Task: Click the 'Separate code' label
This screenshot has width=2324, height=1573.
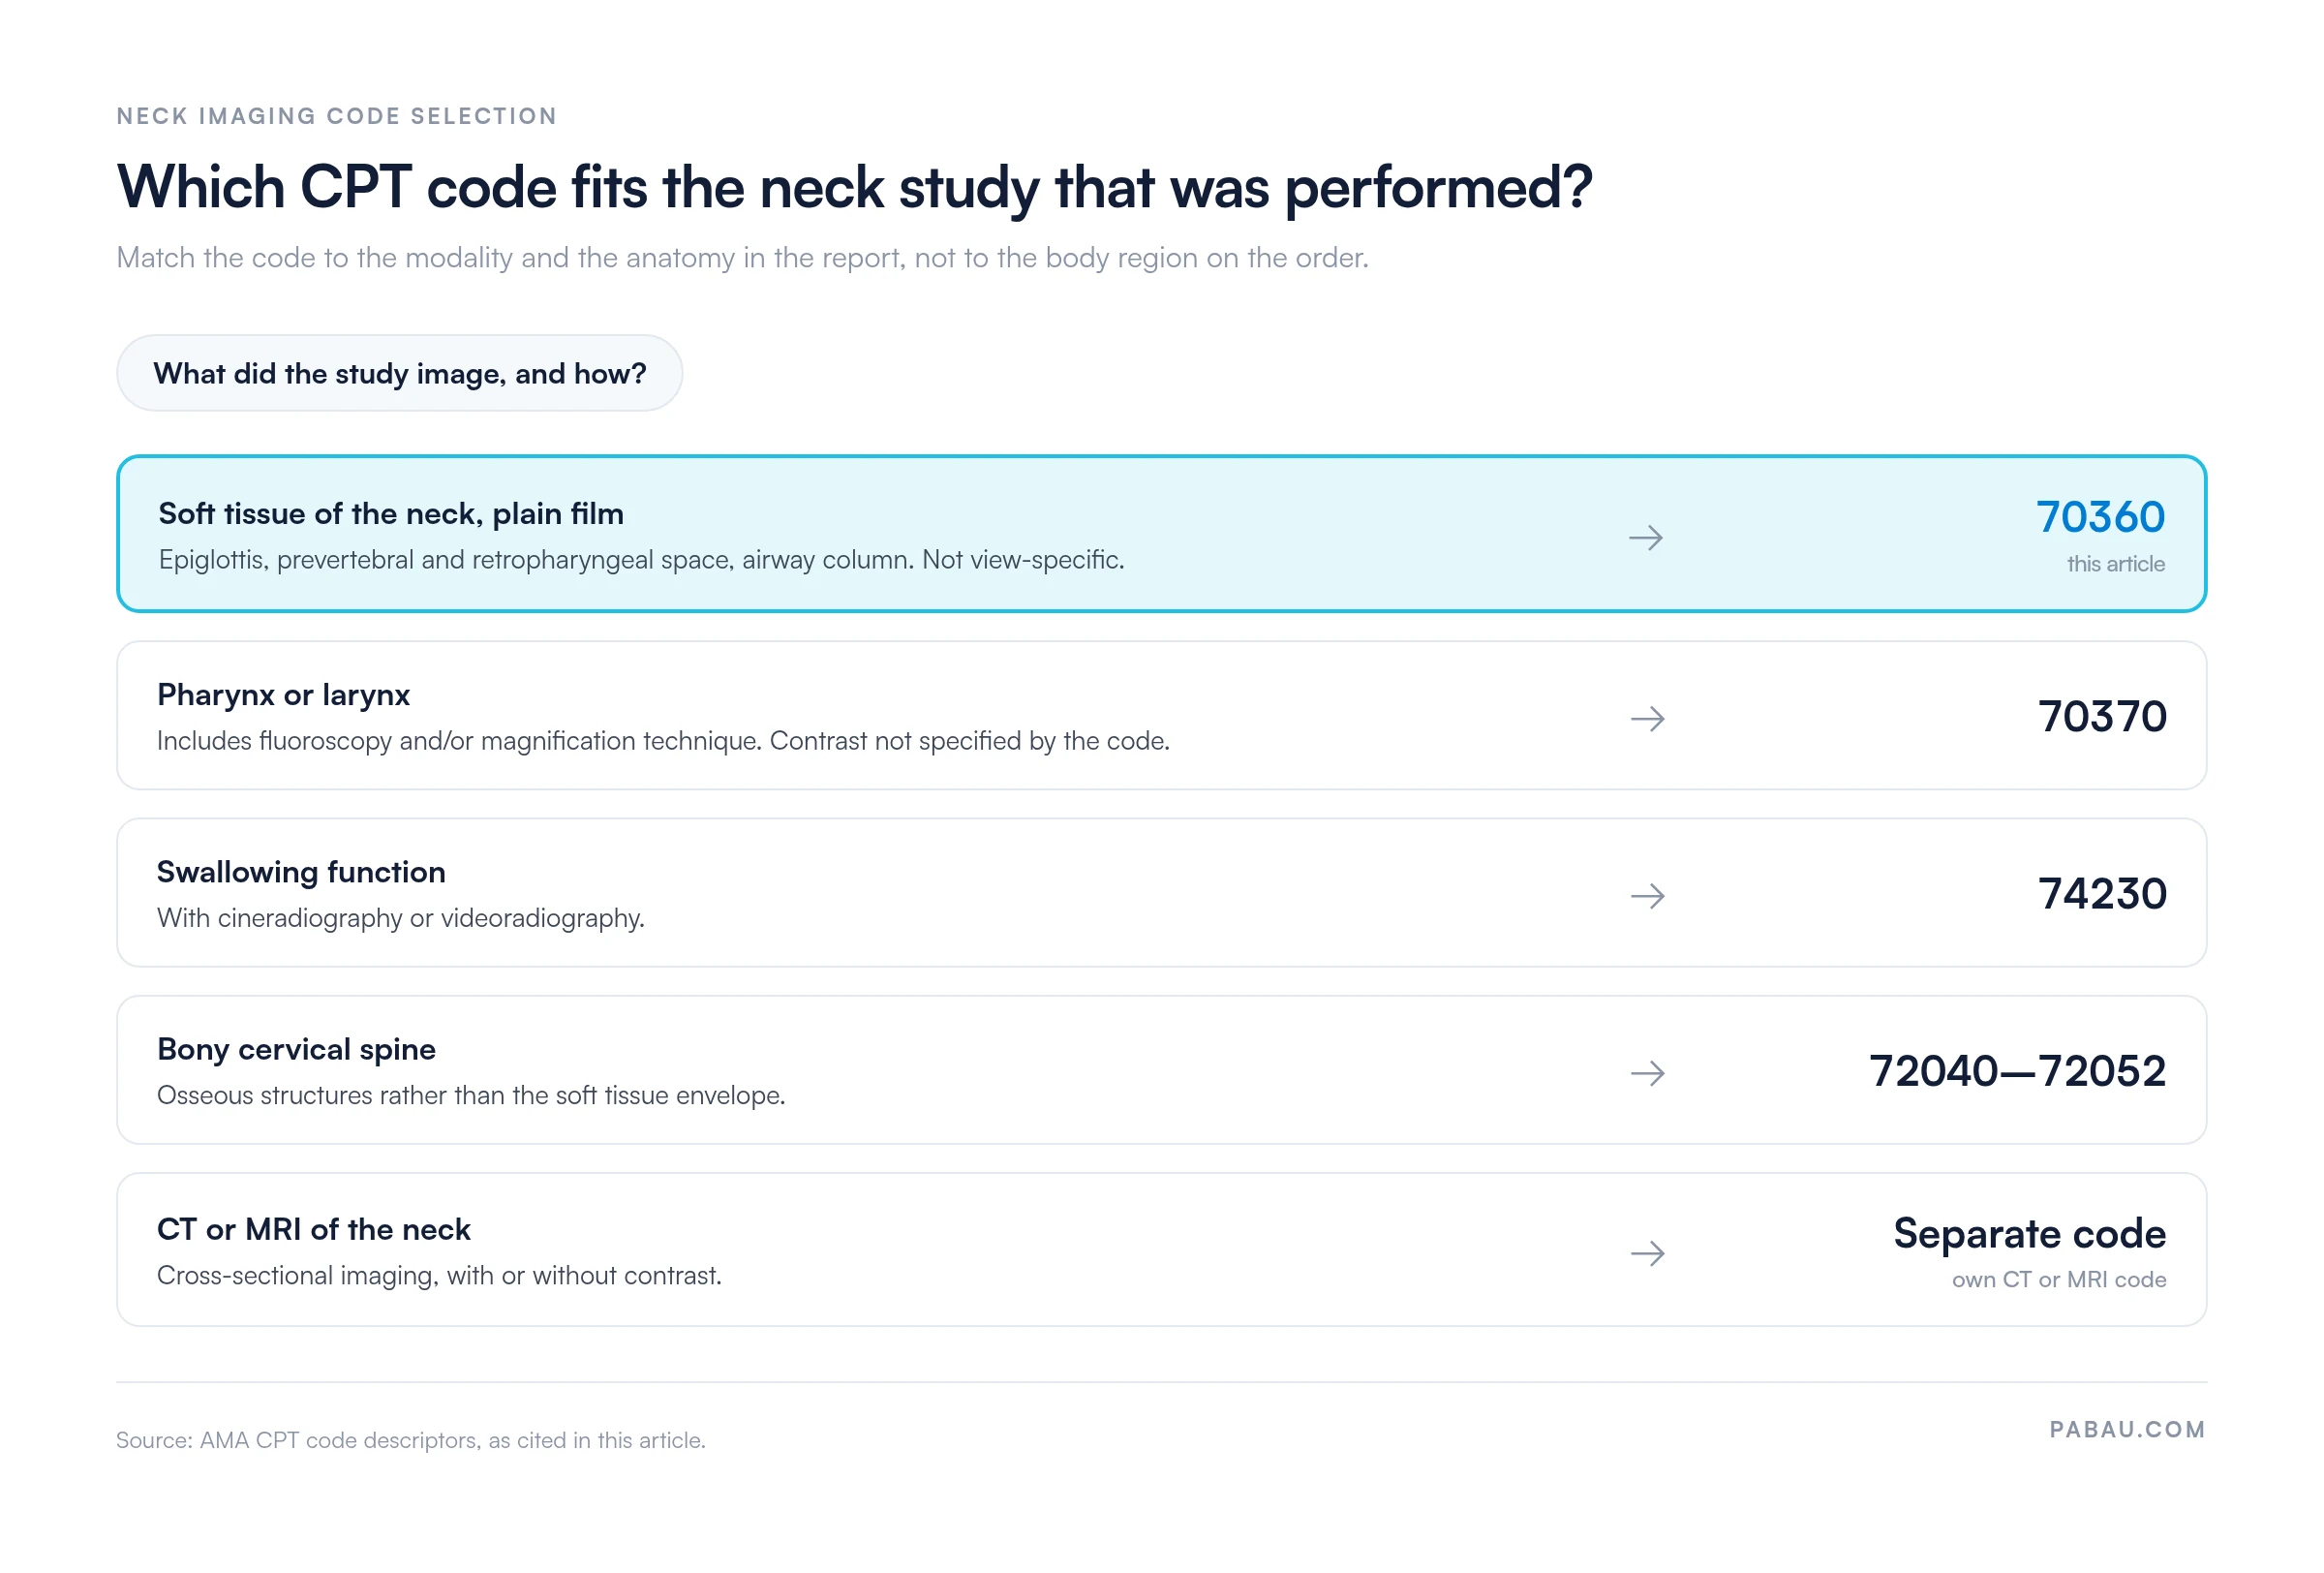Action: click(x=2029, y=1233)
